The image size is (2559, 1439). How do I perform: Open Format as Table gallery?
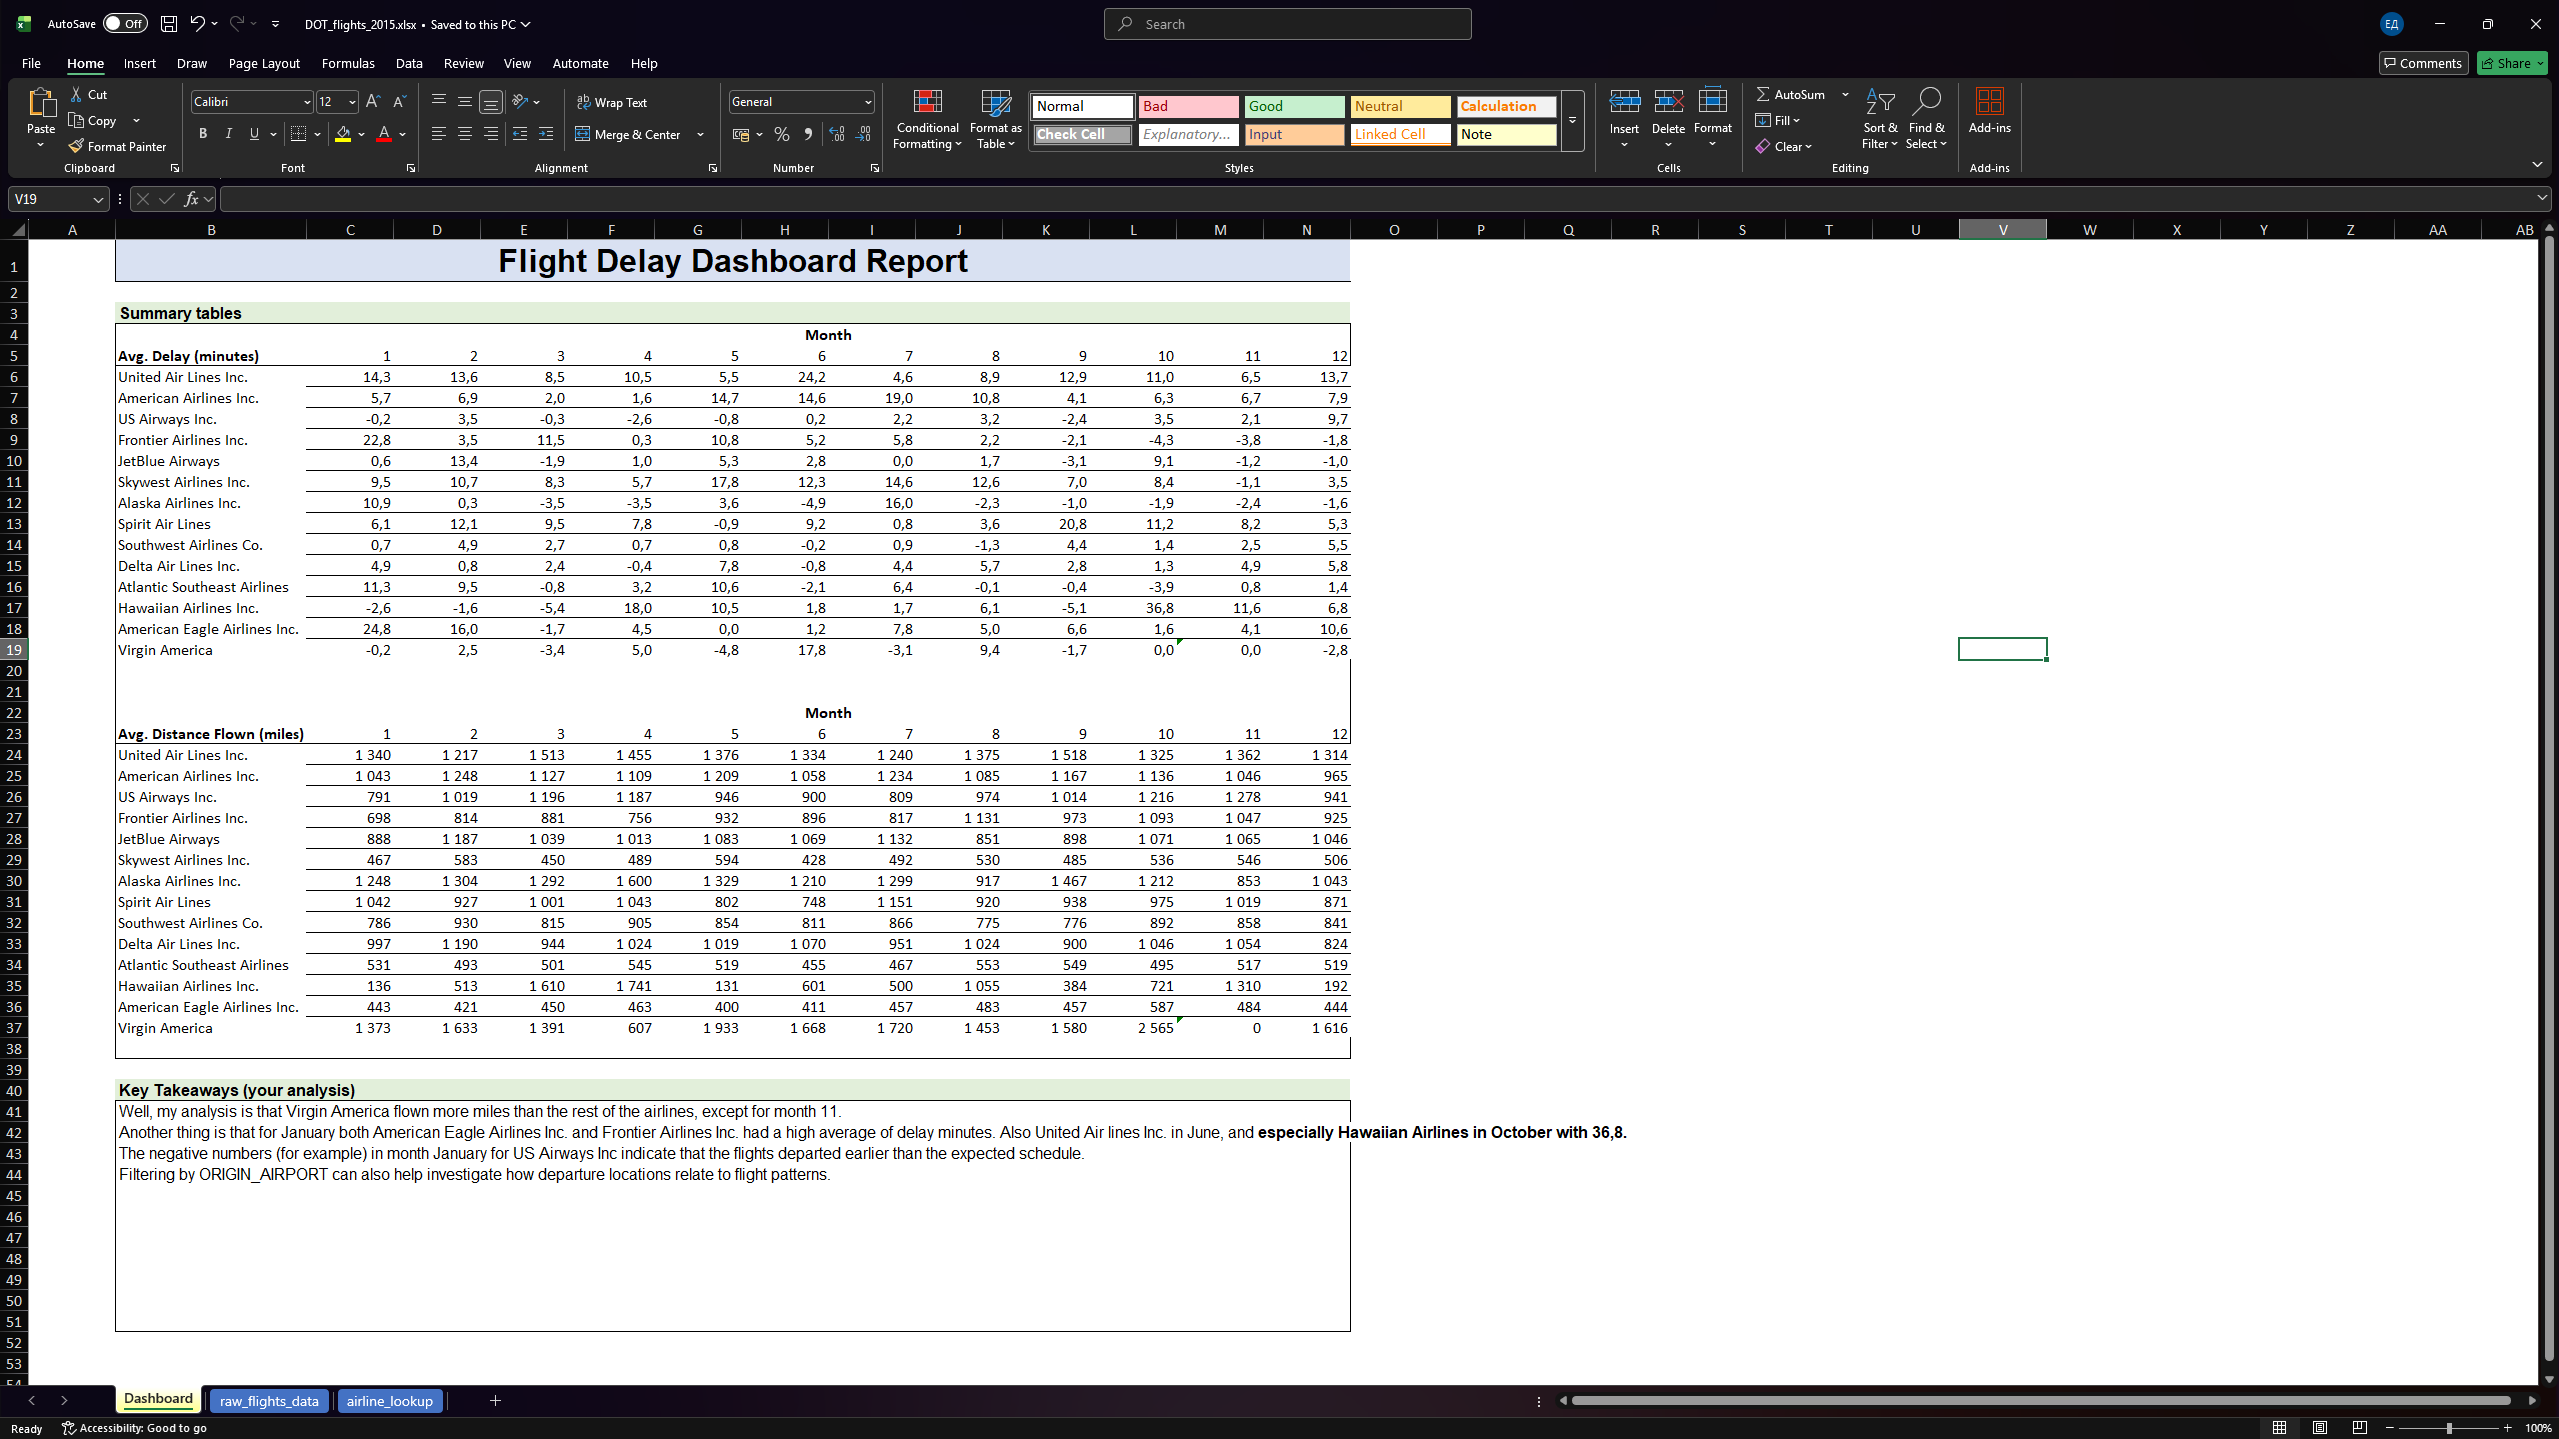[x=996, y=119]
